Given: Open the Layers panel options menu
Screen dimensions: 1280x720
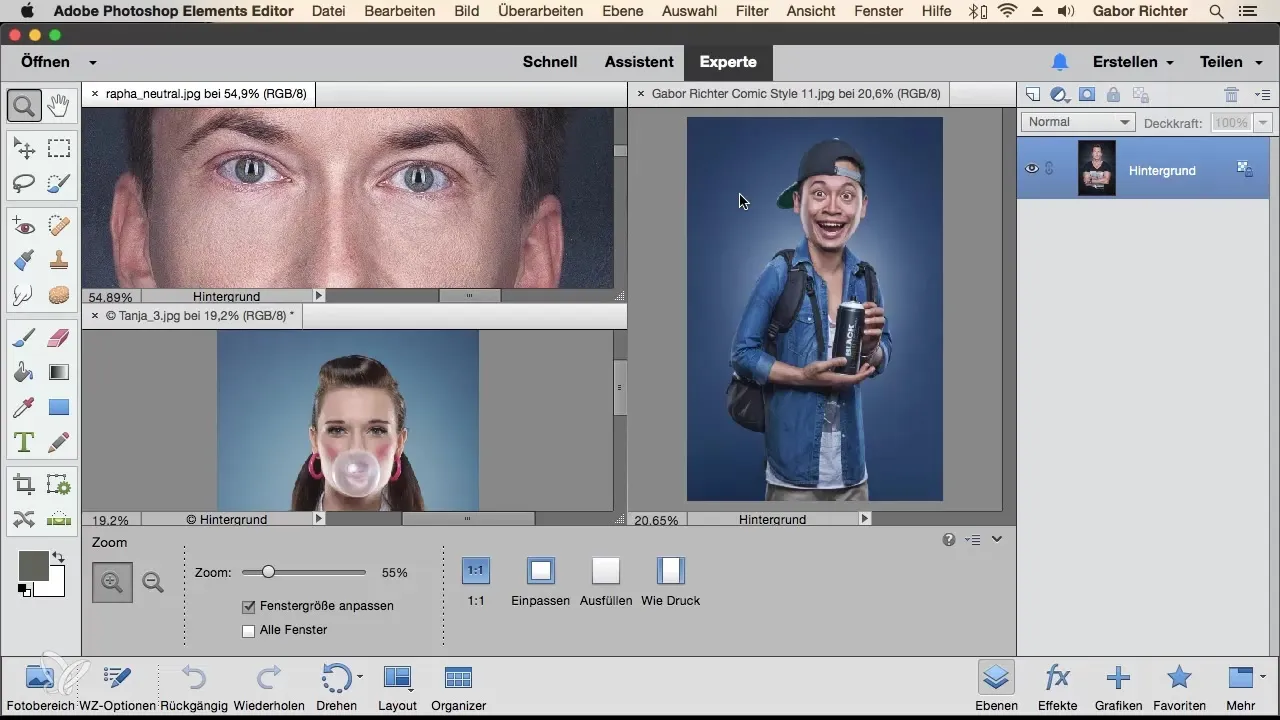Looking at the screenshot, I should (x=1262, y=95).
